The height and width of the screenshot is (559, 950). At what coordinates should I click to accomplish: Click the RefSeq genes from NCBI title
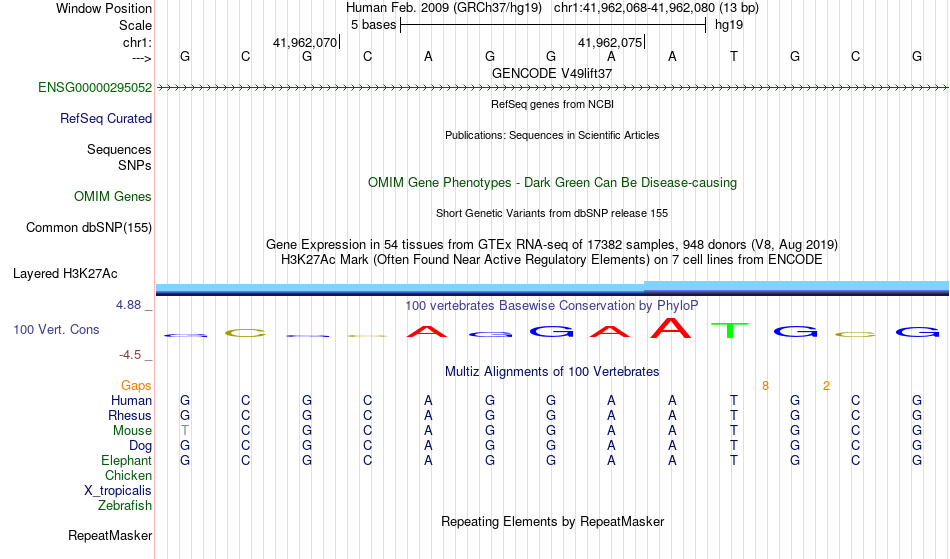(x=553, y=104)
